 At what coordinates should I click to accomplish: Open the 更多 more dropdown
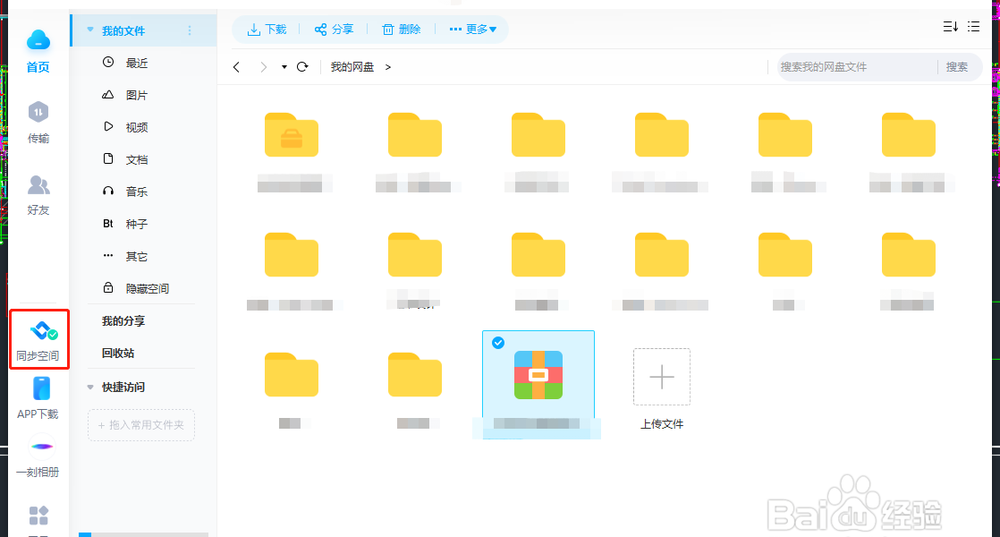(473, 29)
